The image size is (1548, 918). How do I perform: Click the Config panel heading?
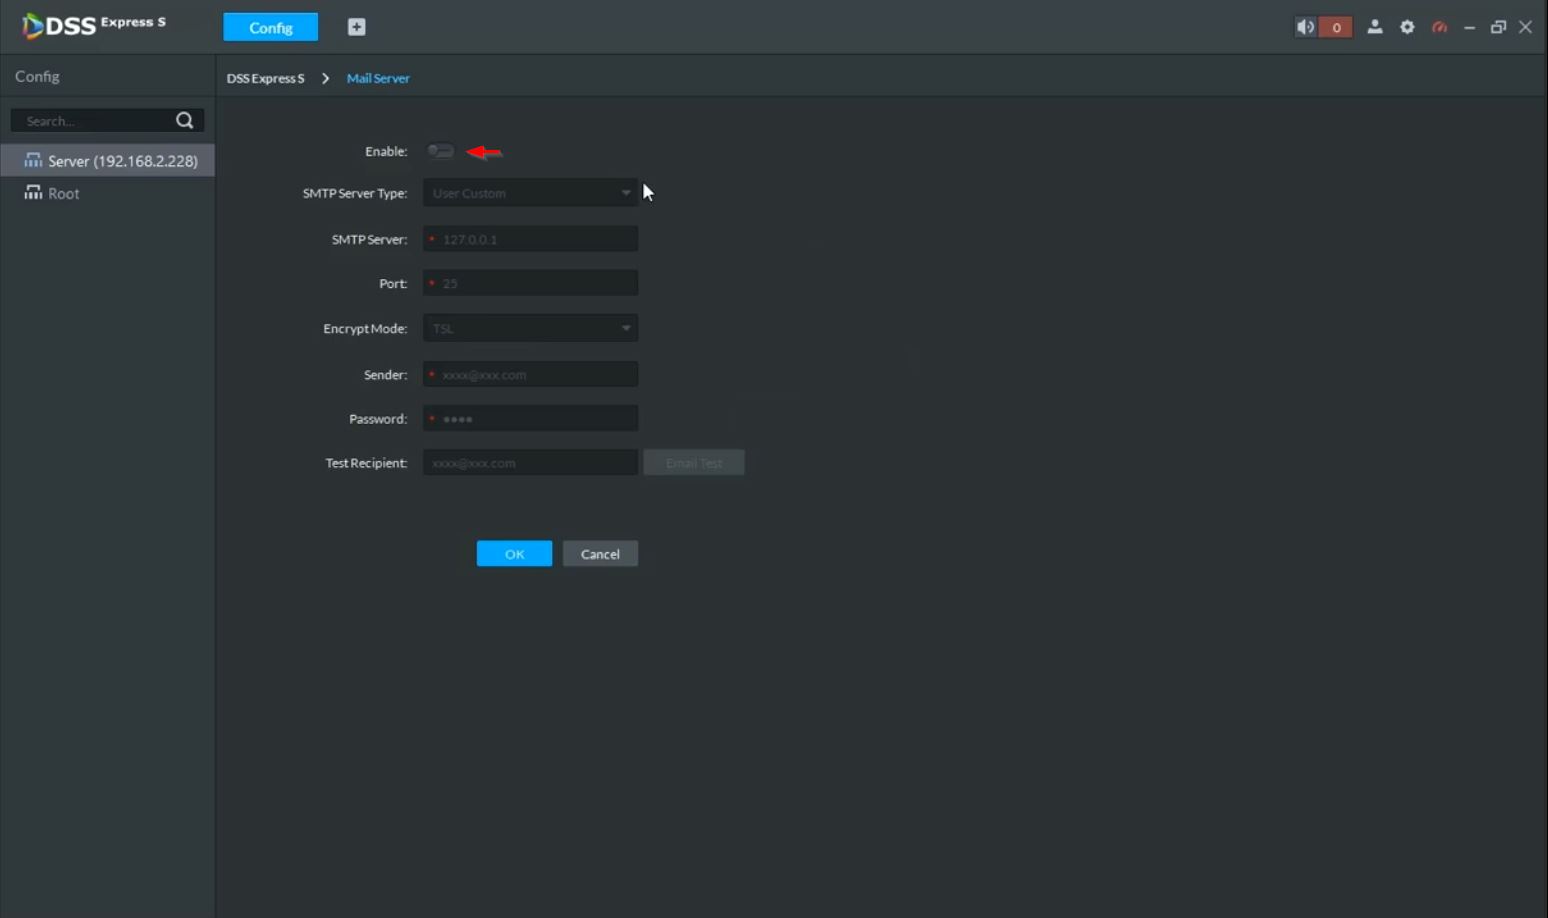37,76
